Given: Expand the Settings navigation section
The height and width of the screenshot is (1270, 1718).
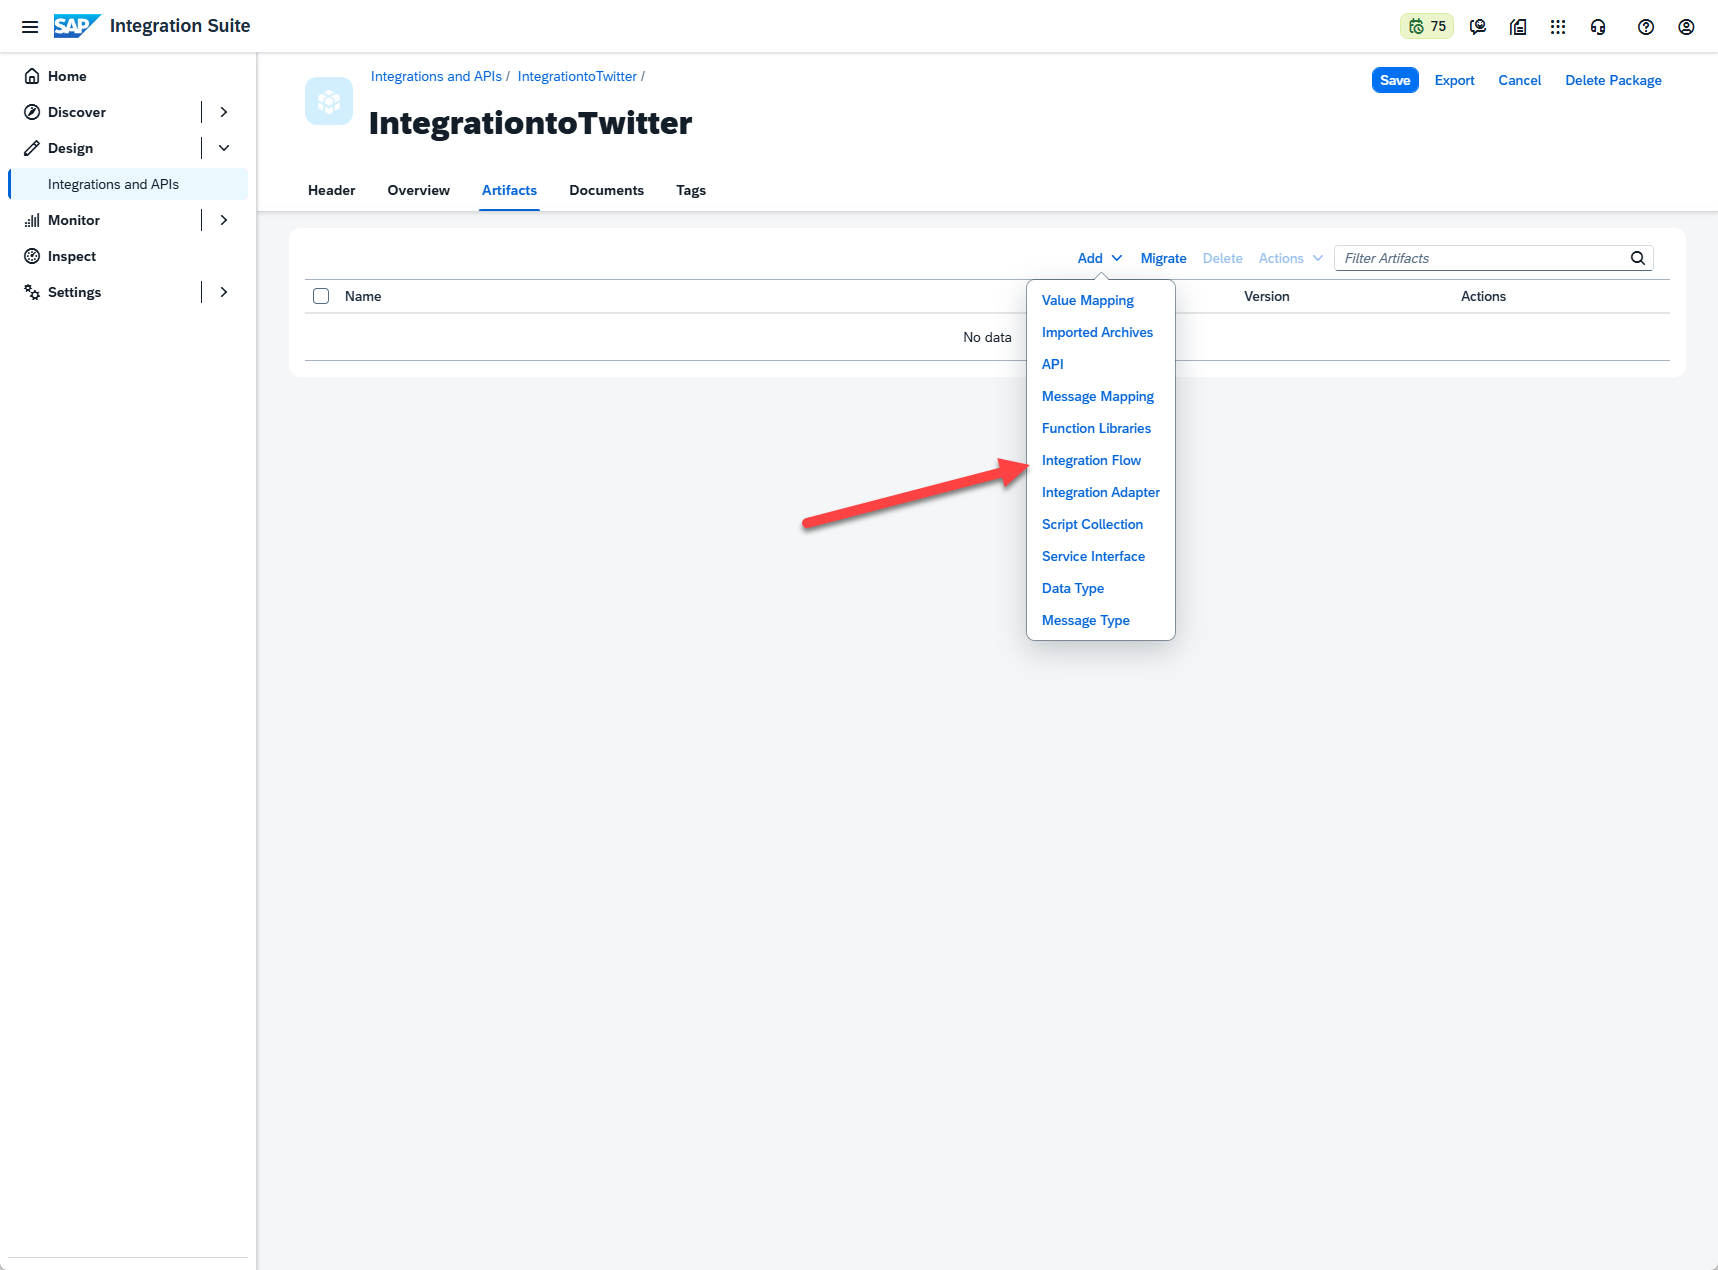Looking at the screenshot, I should (x=224, y=292).
